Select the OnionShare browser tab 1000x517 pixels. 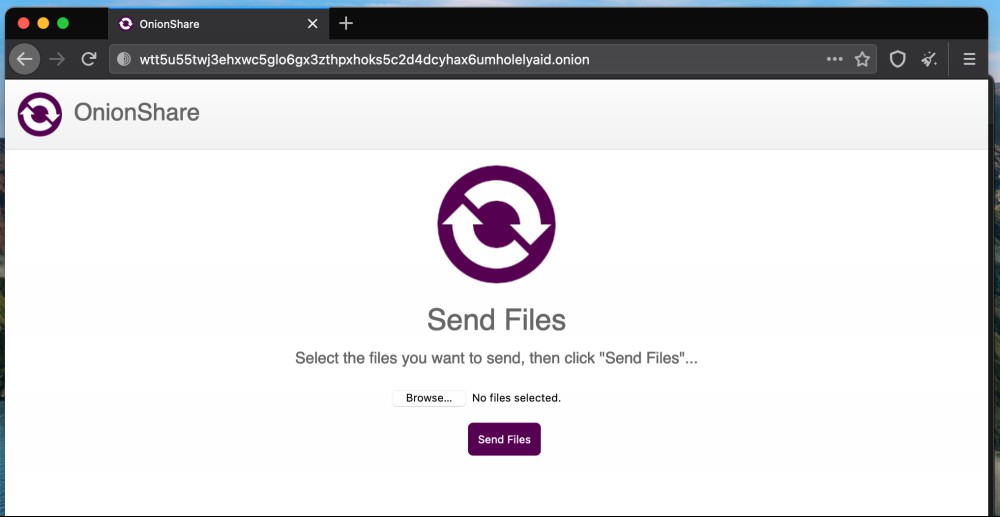point(219,24)
